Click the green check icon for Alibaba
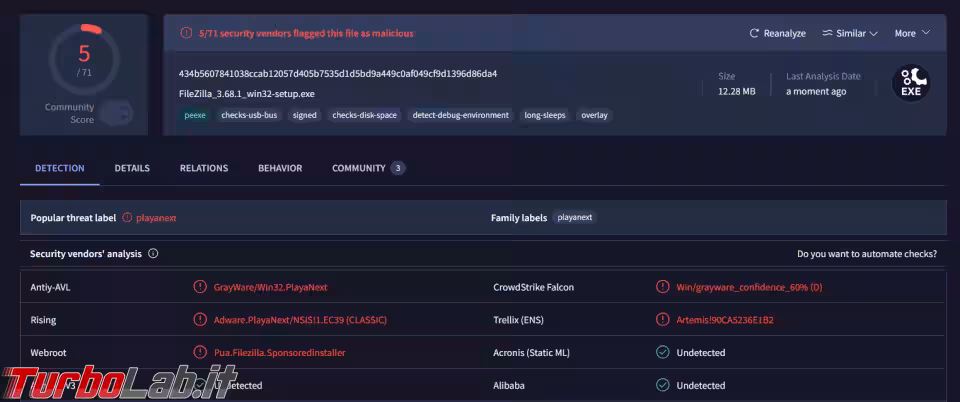 pos(662,385)
